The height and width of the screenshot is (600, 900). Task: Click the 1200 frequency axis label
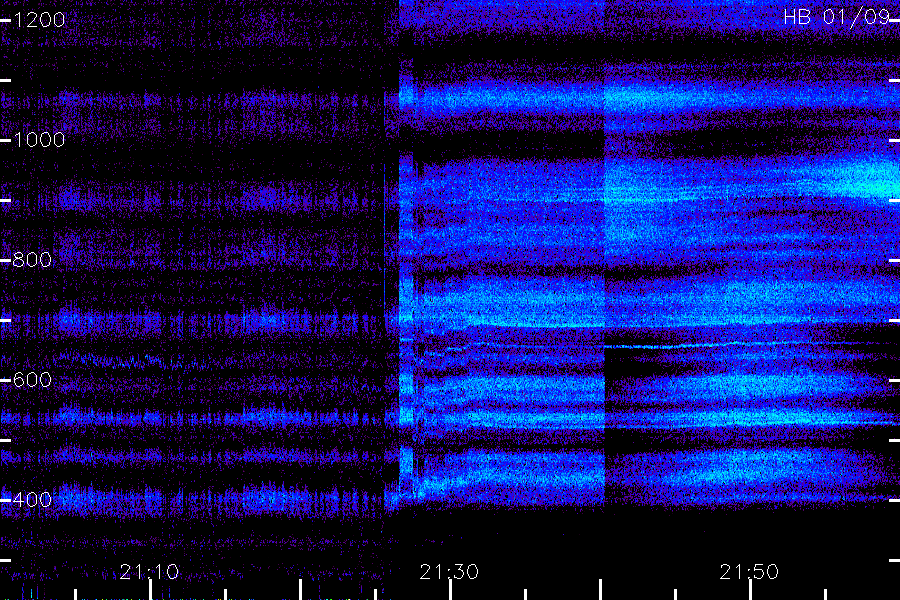(38, 20)
